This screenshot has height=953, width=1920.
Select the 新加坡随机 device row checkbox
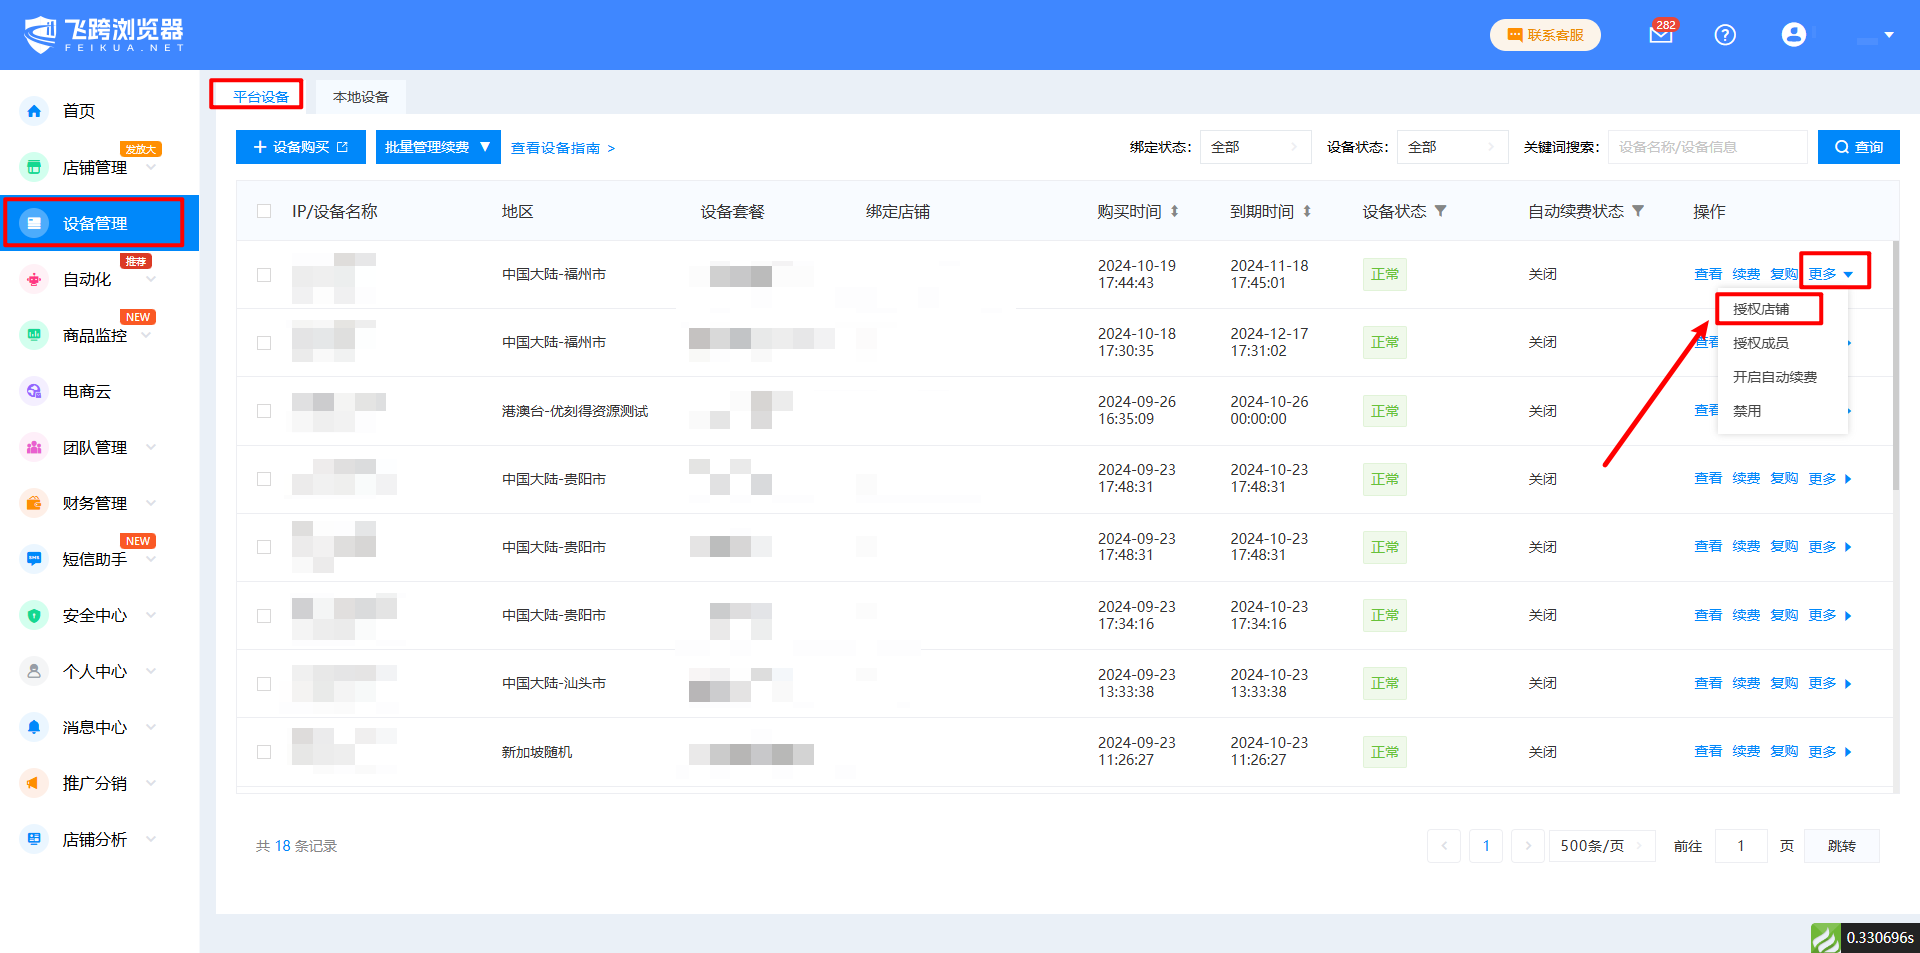click(x=264, y=752)
